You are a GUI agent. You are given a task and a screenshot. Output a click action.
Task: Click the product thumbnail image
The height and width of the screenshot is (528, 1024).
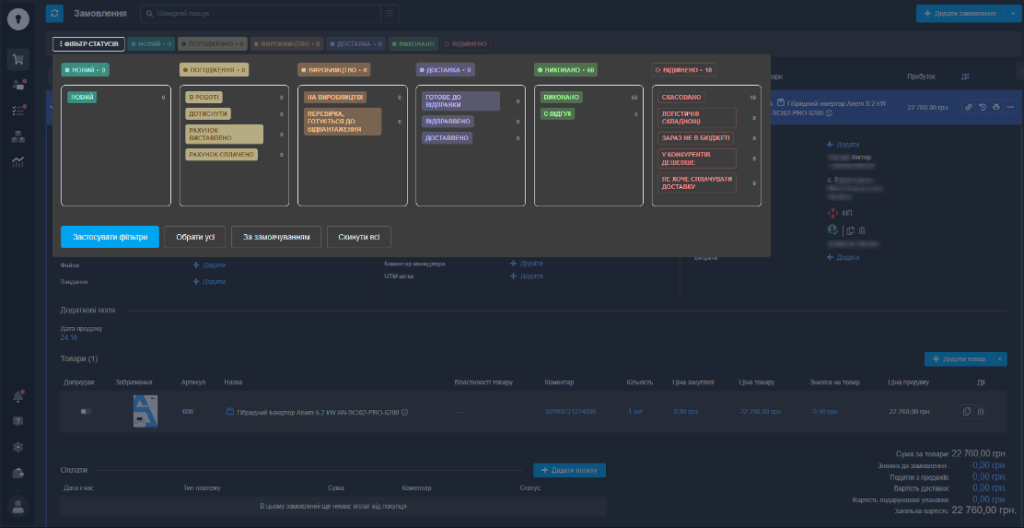tap(146, 411)
